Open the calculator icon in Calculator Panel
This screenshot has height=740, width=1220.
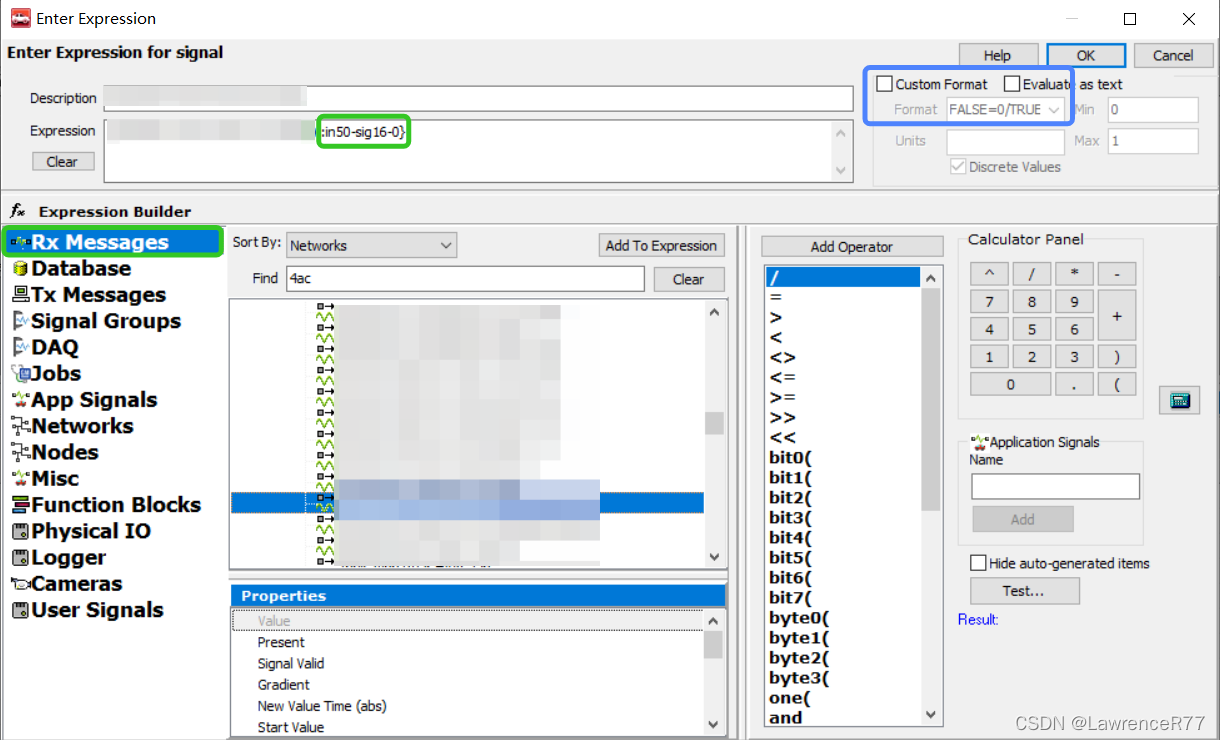pyautogui.click(x=1179, y=399)
